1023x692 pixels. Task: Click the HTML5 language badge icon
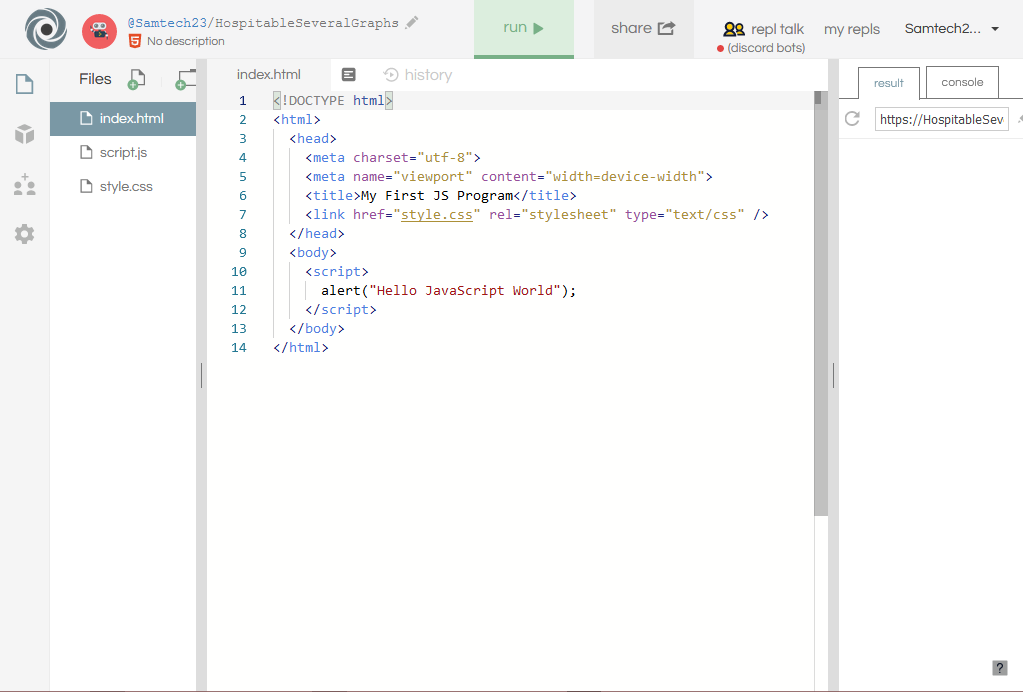[135, 41]
